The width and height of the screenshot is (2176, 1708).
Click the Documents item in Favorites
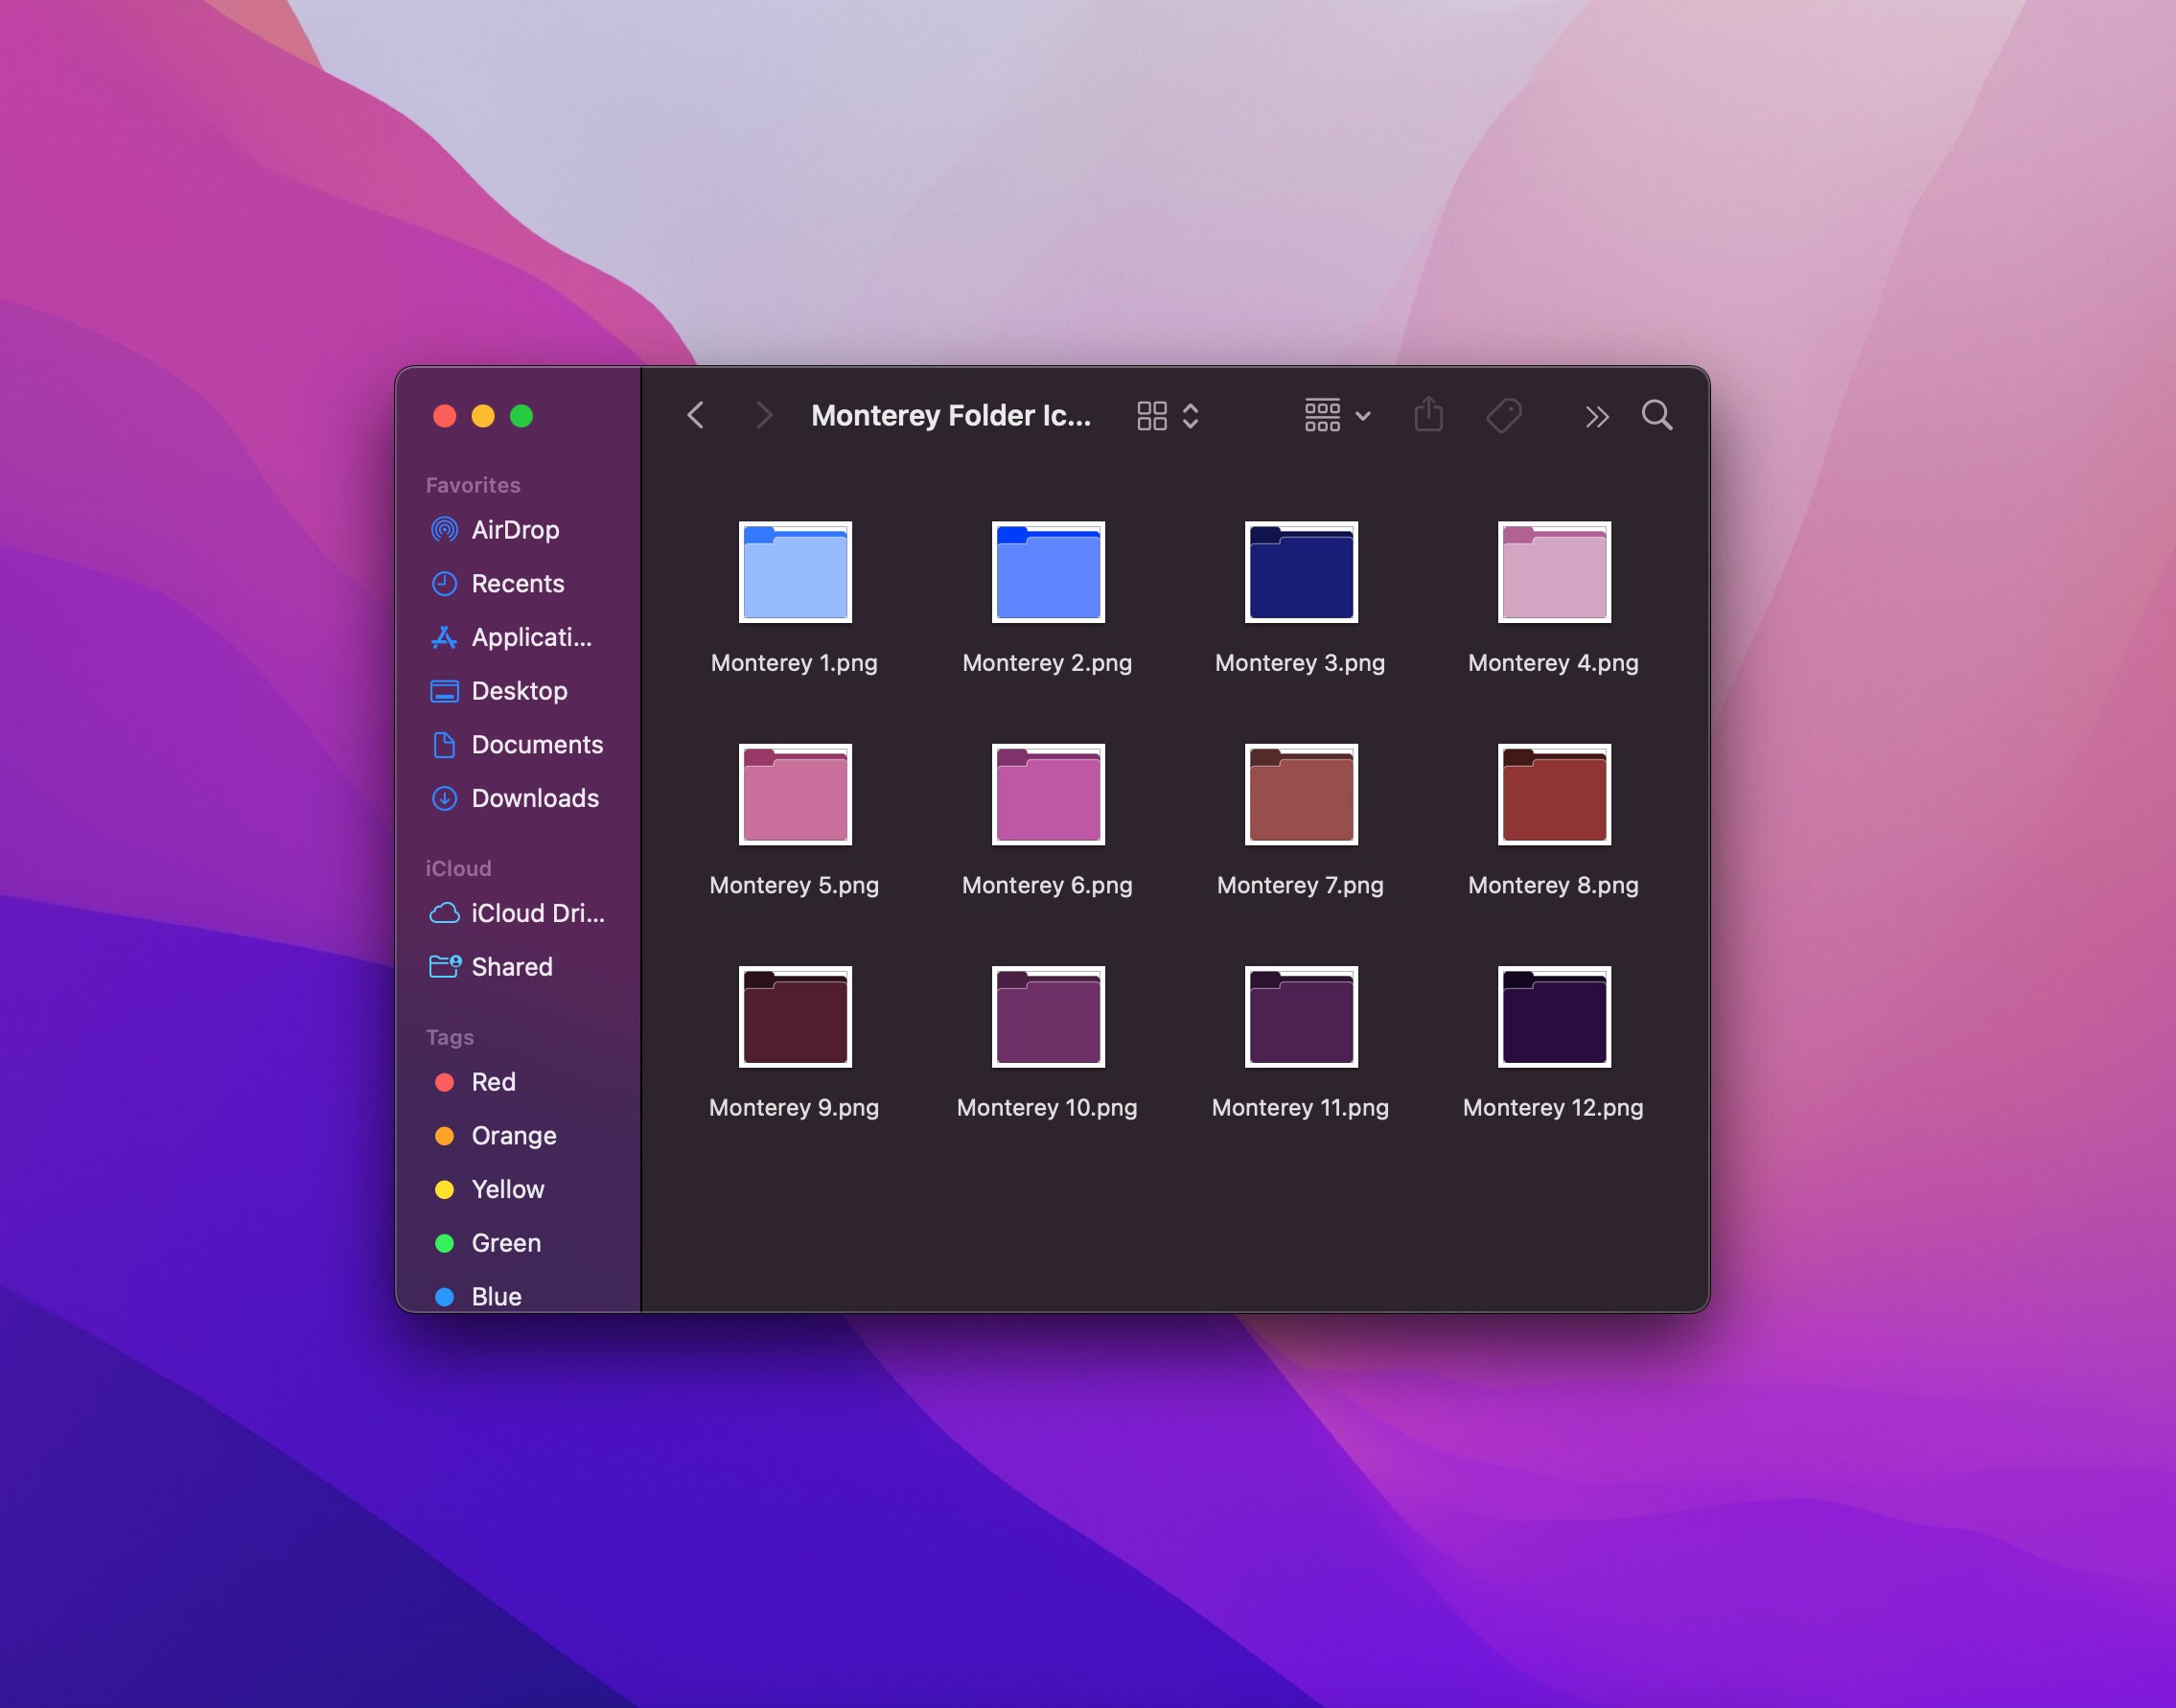pyautogui.click(x=537, y=744)
